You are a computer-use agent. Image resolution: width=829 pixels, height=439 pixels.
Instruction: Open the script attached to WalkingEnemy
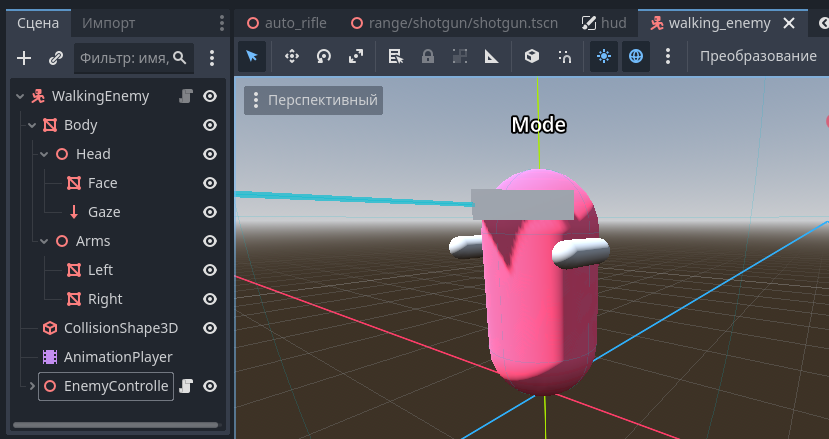click(185, 97)
